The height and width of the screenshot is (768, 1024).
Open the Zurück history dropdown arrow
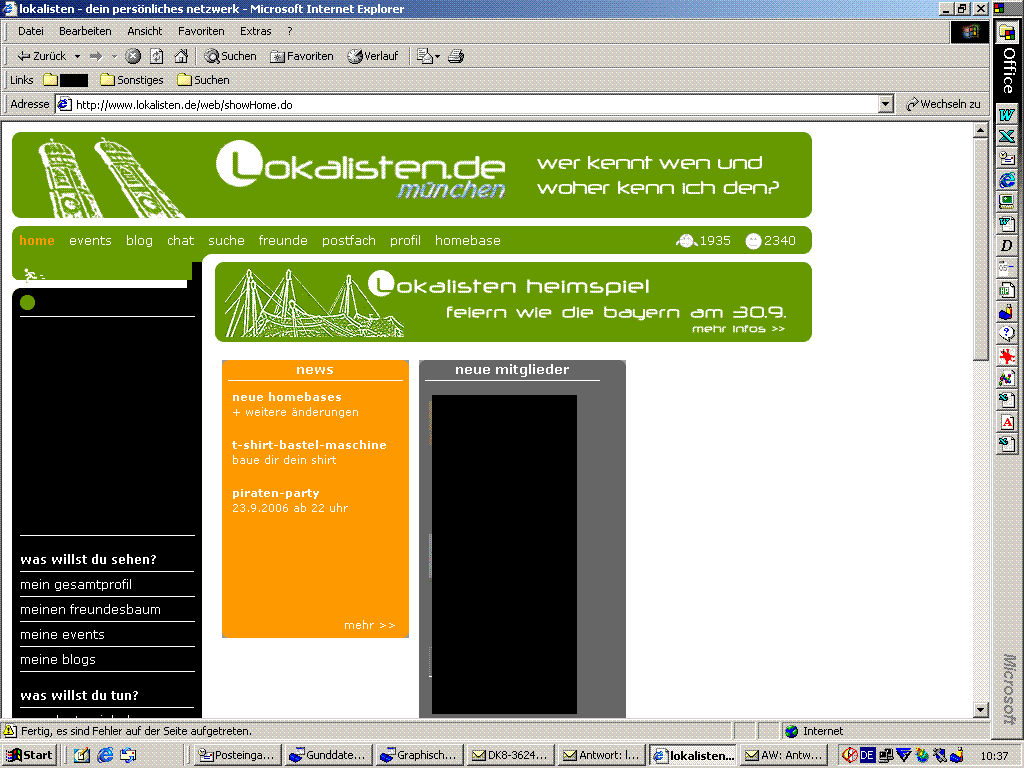point(77,56)
